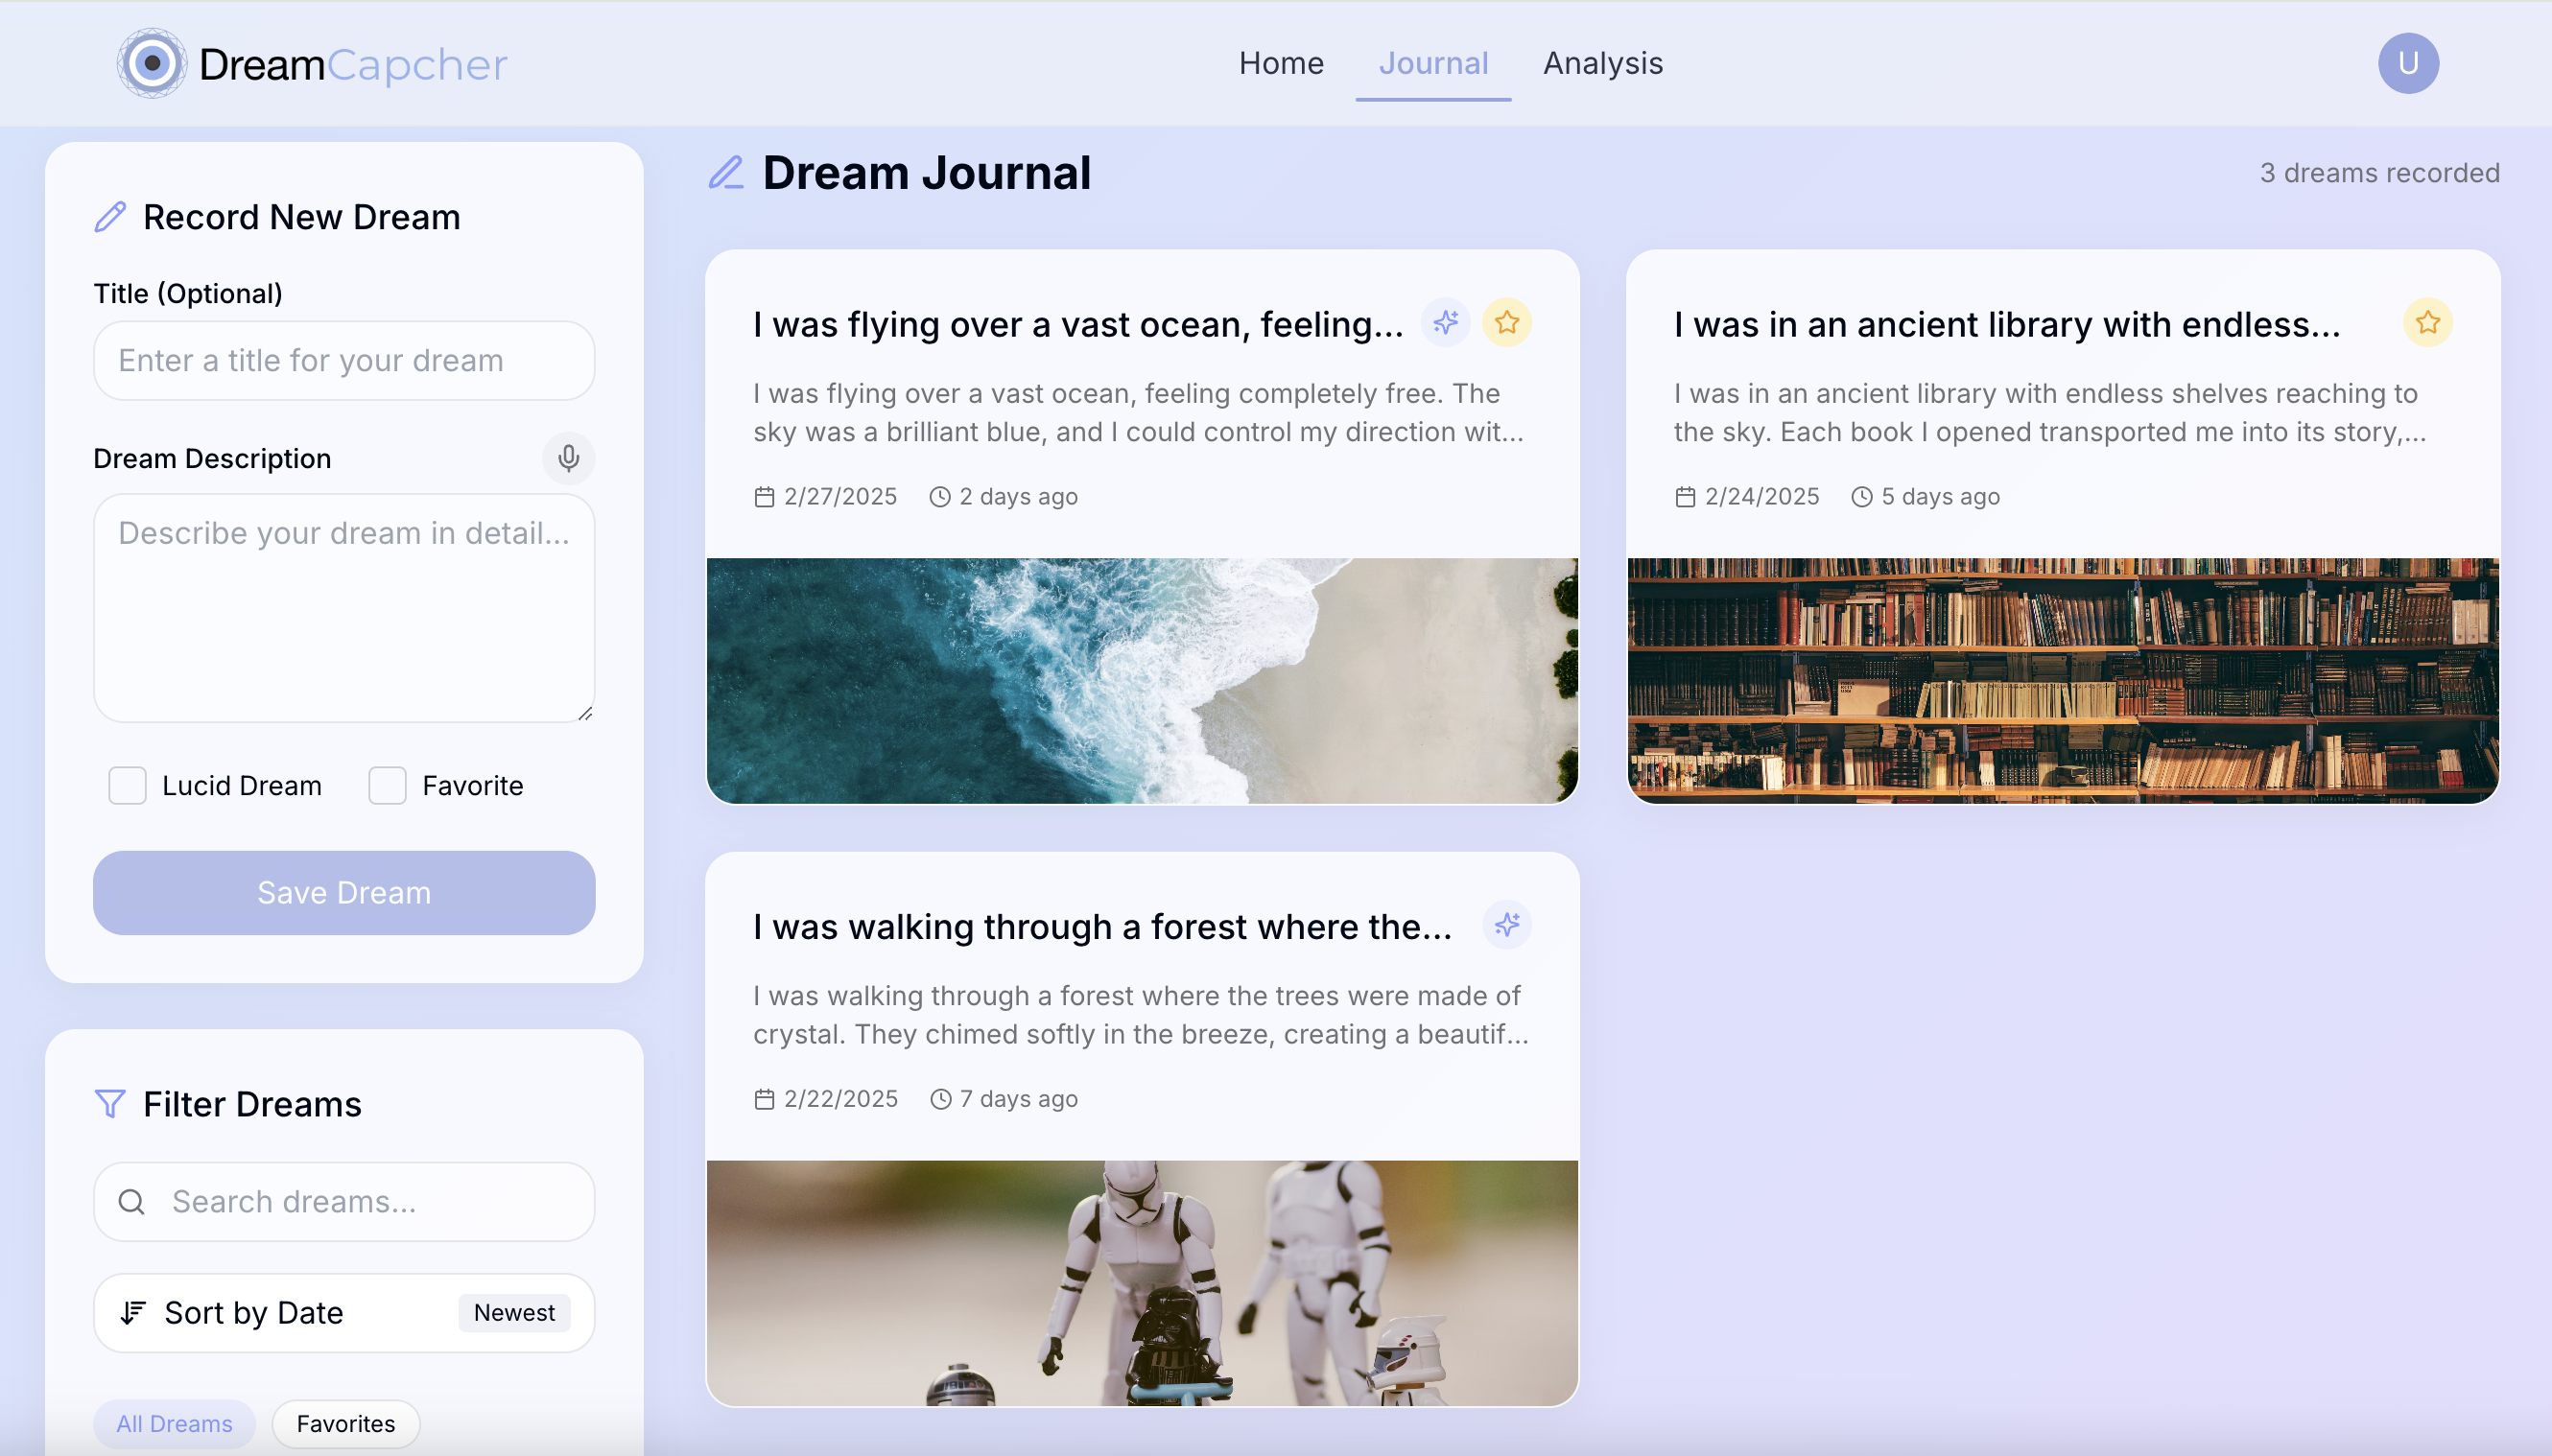
Task: Click the DreamCapcher logo icon
Action: [152, 64]
